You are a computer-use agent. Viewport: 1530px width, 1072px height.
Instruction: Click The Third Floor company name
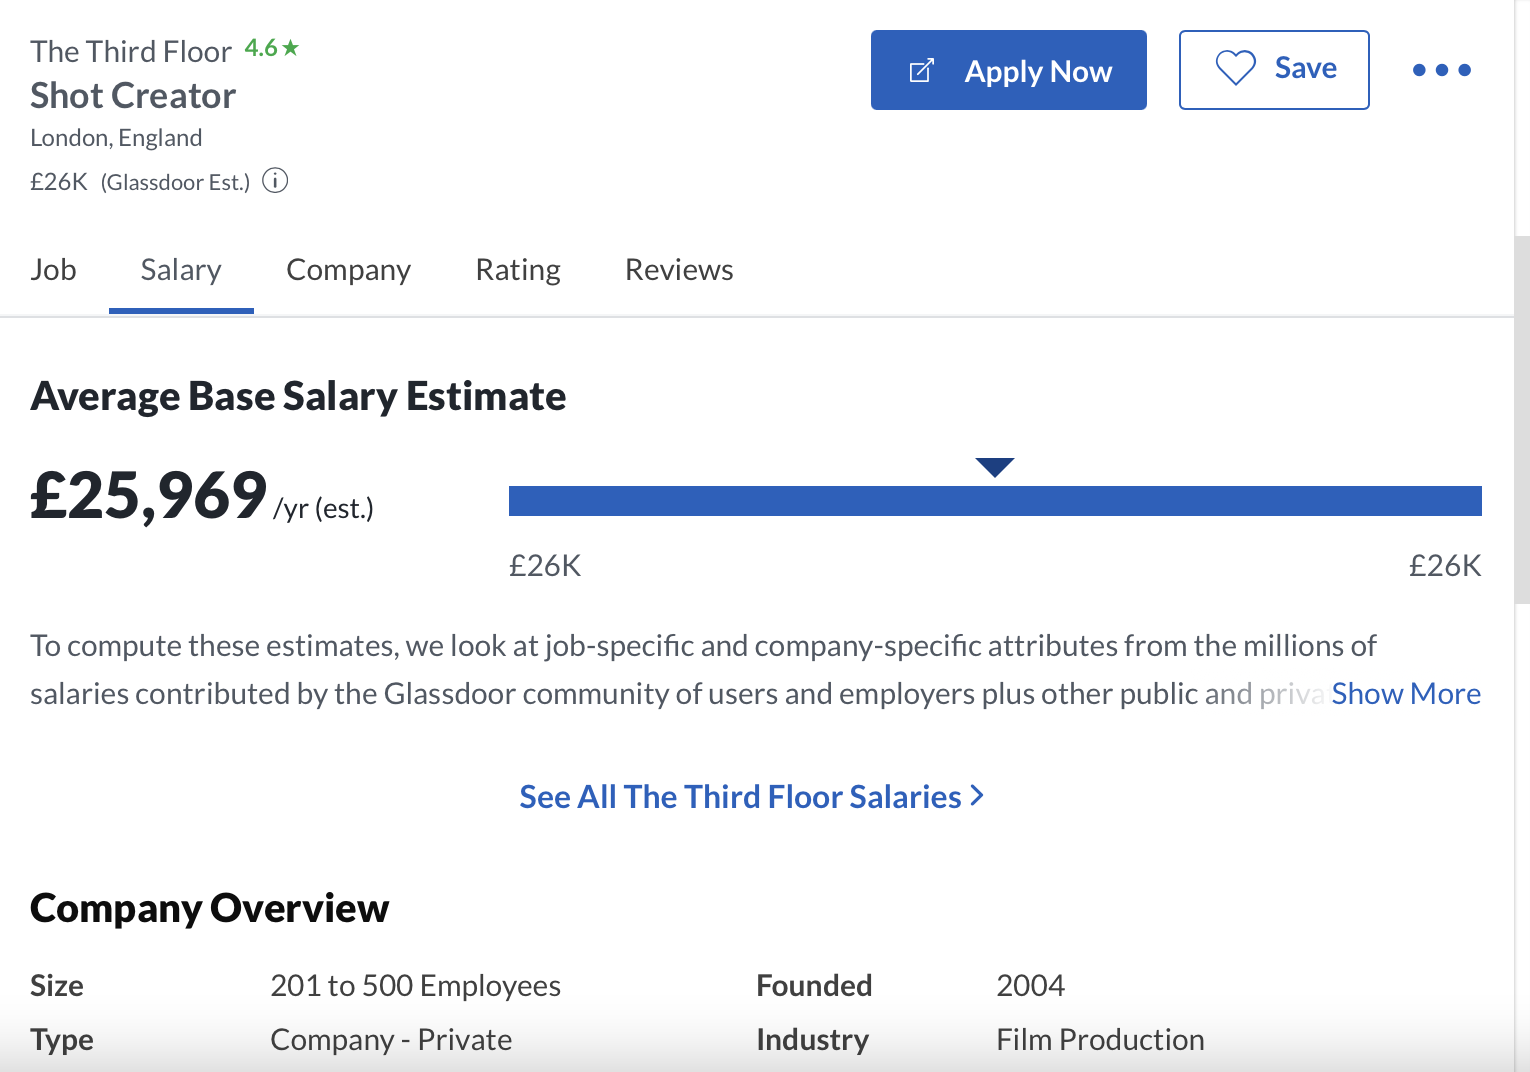pyautogui.click(x=131, y=51)
